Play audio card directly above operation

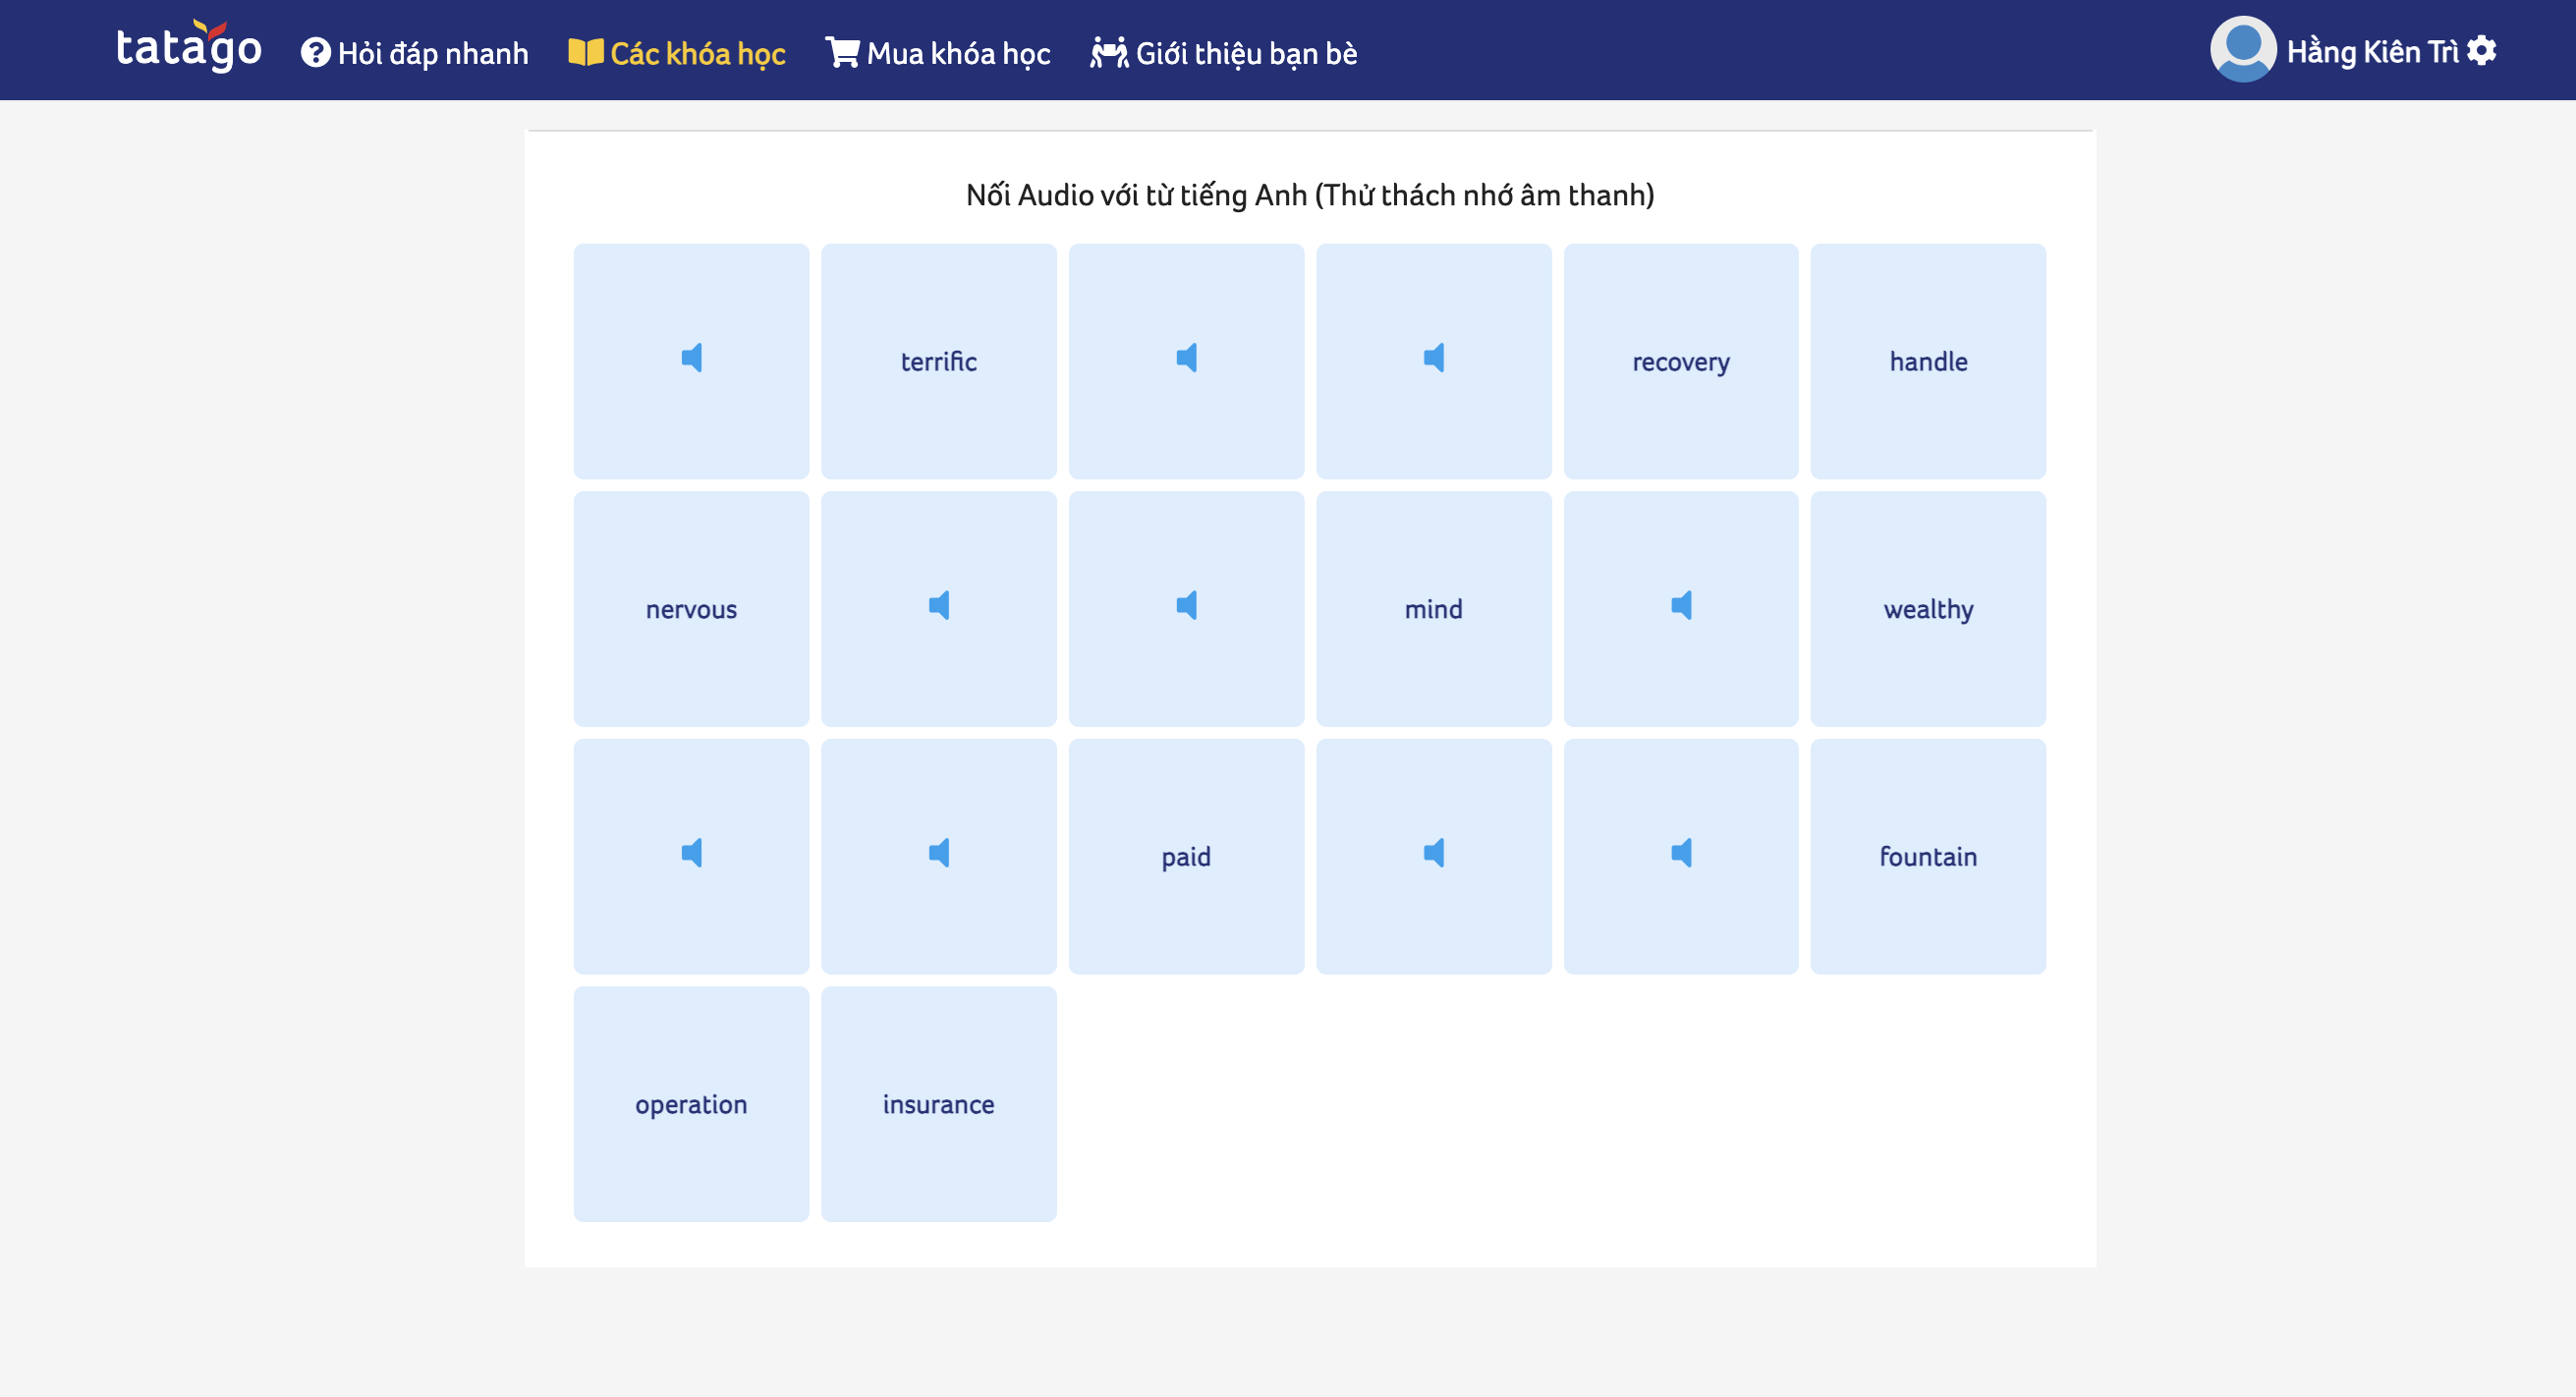coord(691,855)
